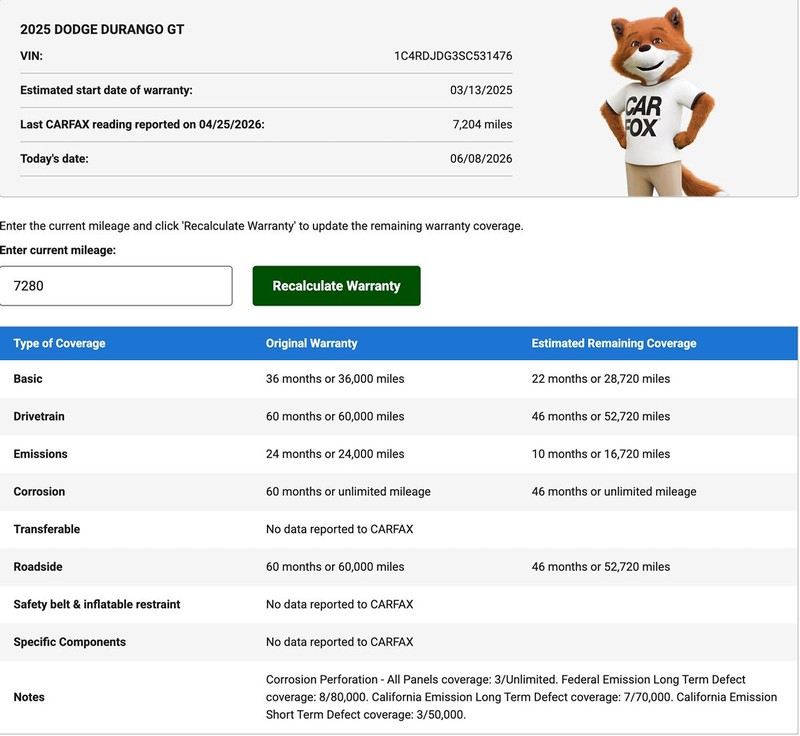Click the 7,204 miles CARFAX reading
The image size is (800, 736).
[482, 124]
